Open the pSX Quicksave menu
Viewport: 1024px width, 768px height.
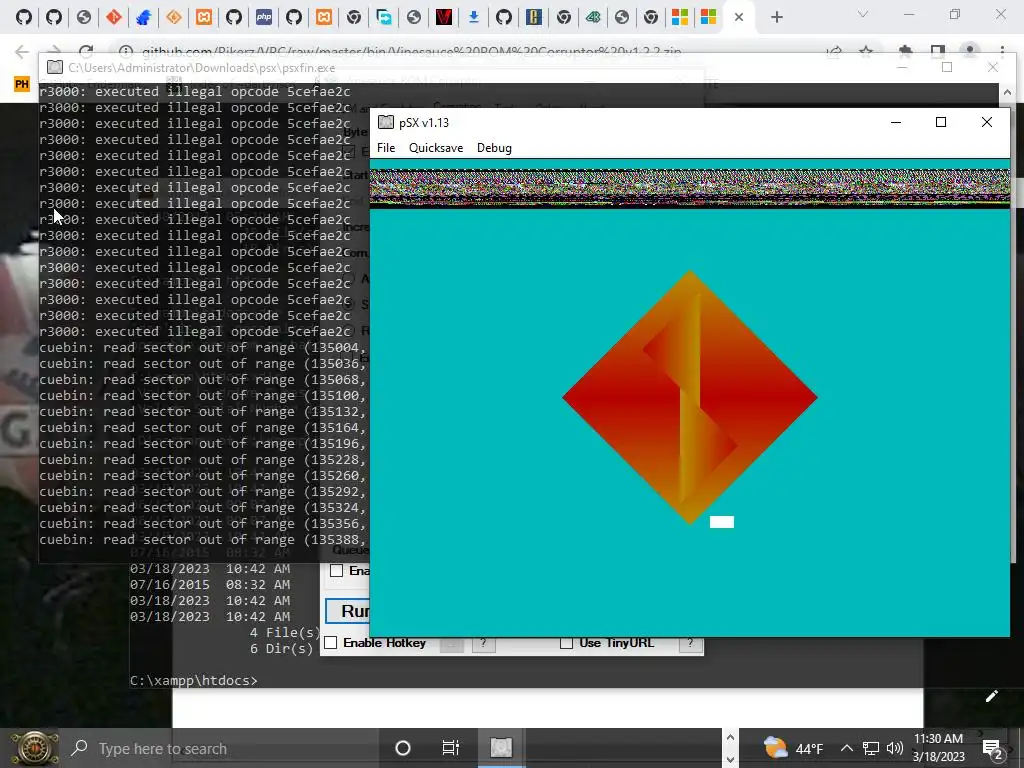436,148
